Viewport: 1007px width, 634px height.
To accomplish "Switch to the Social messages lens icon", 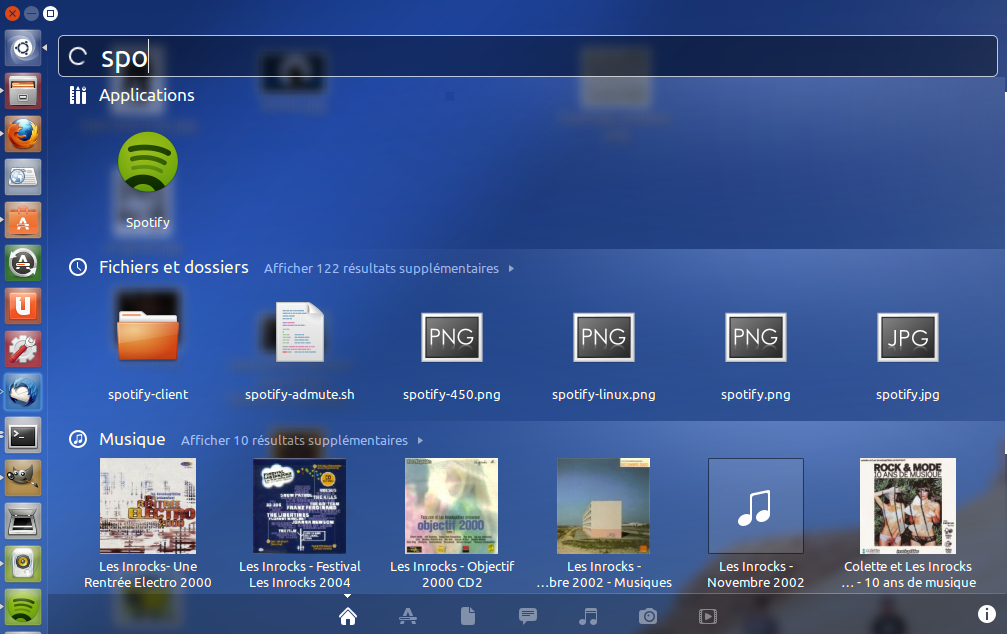I will pyautogui.click(x=528, y=617).
